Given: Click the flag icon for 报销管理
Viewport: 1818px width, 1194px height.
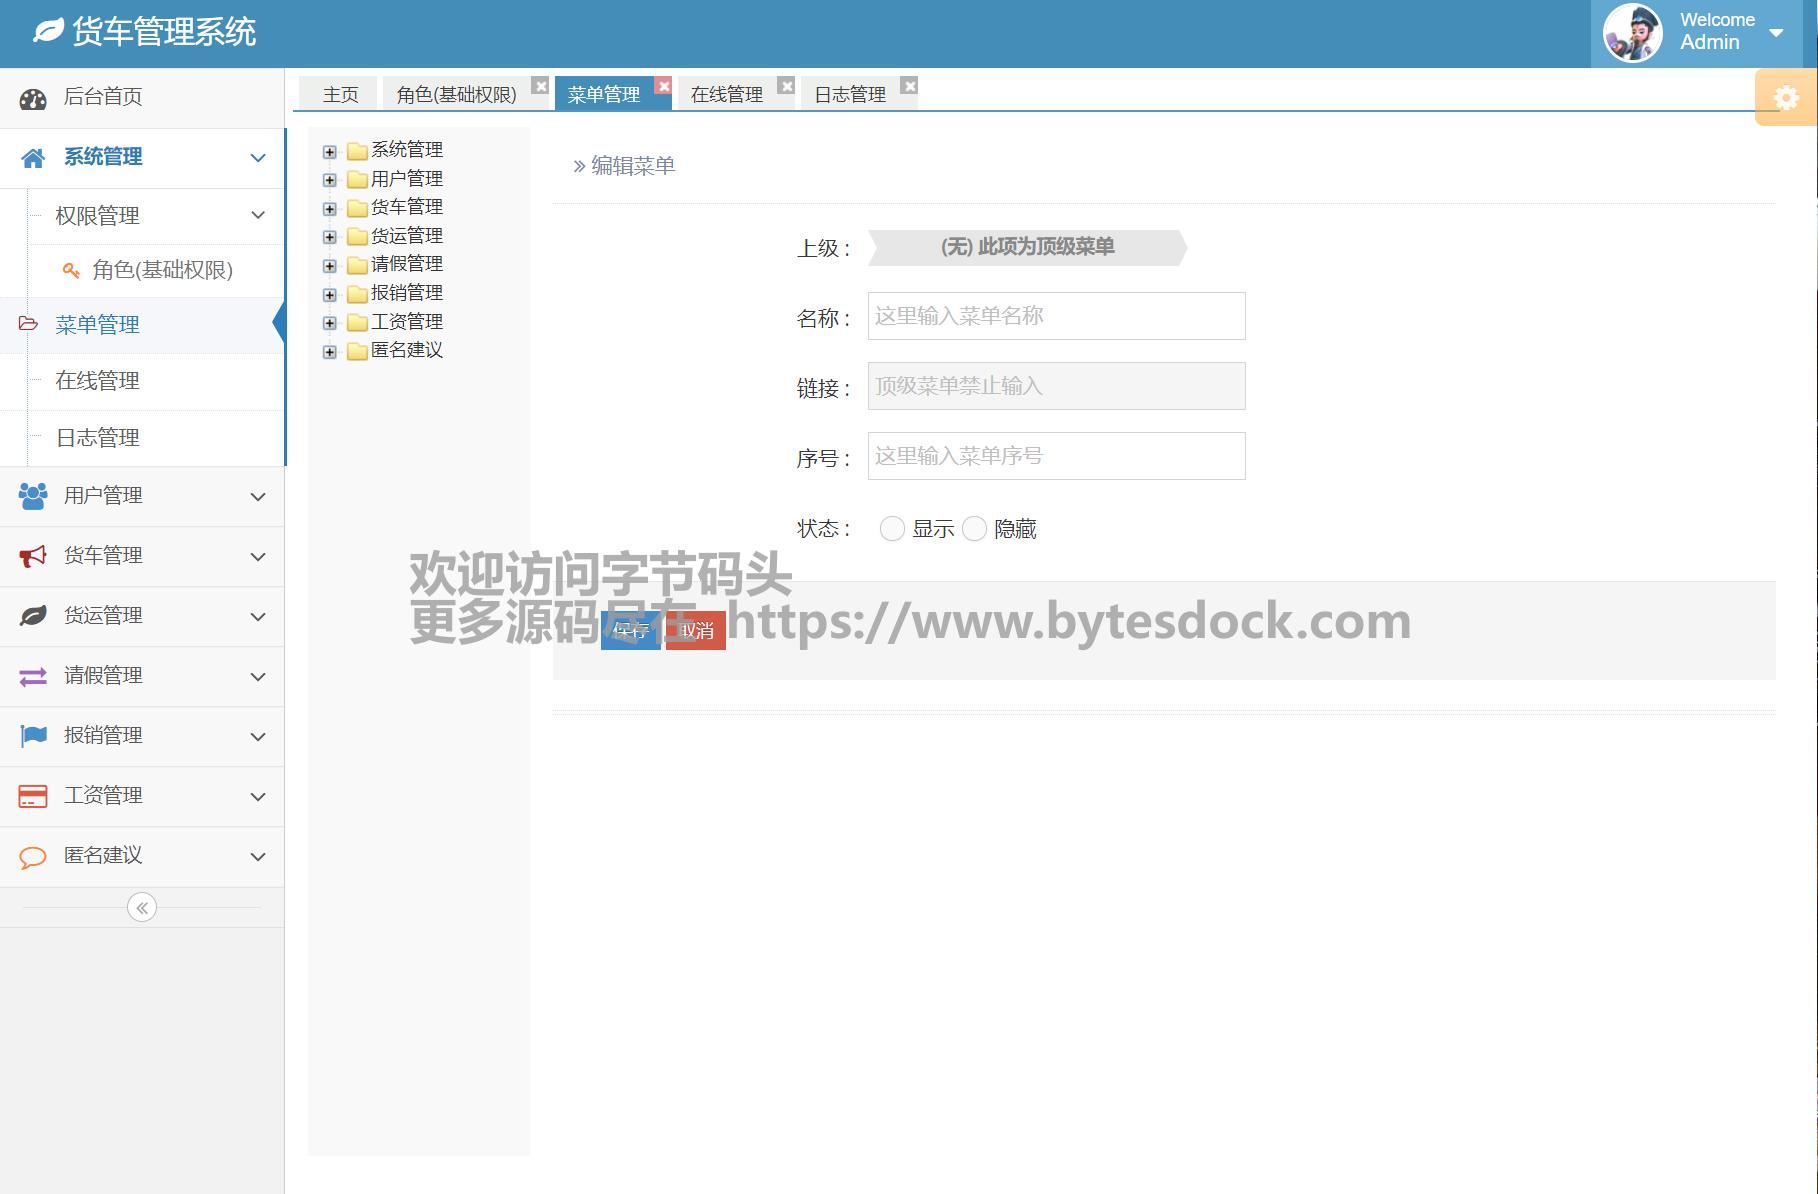Looking at the screenshot, I should tap(33, 736).
